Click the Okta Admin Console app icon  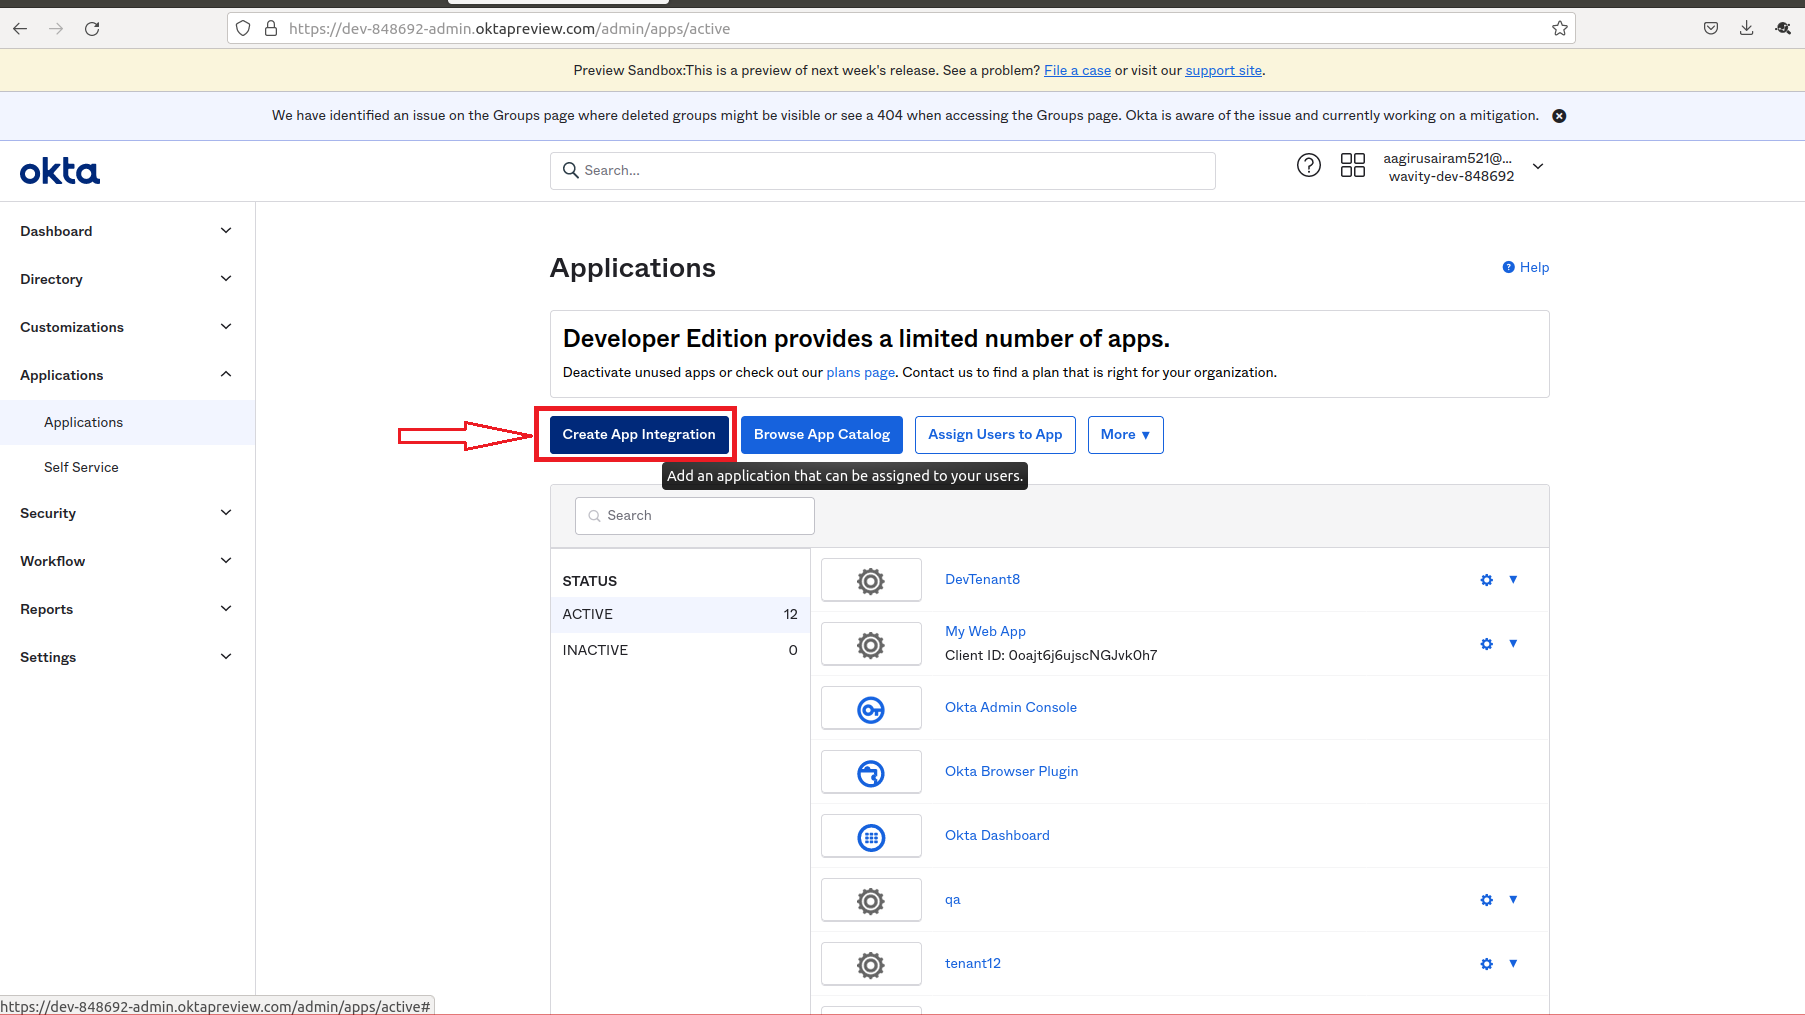pos(871,709)
